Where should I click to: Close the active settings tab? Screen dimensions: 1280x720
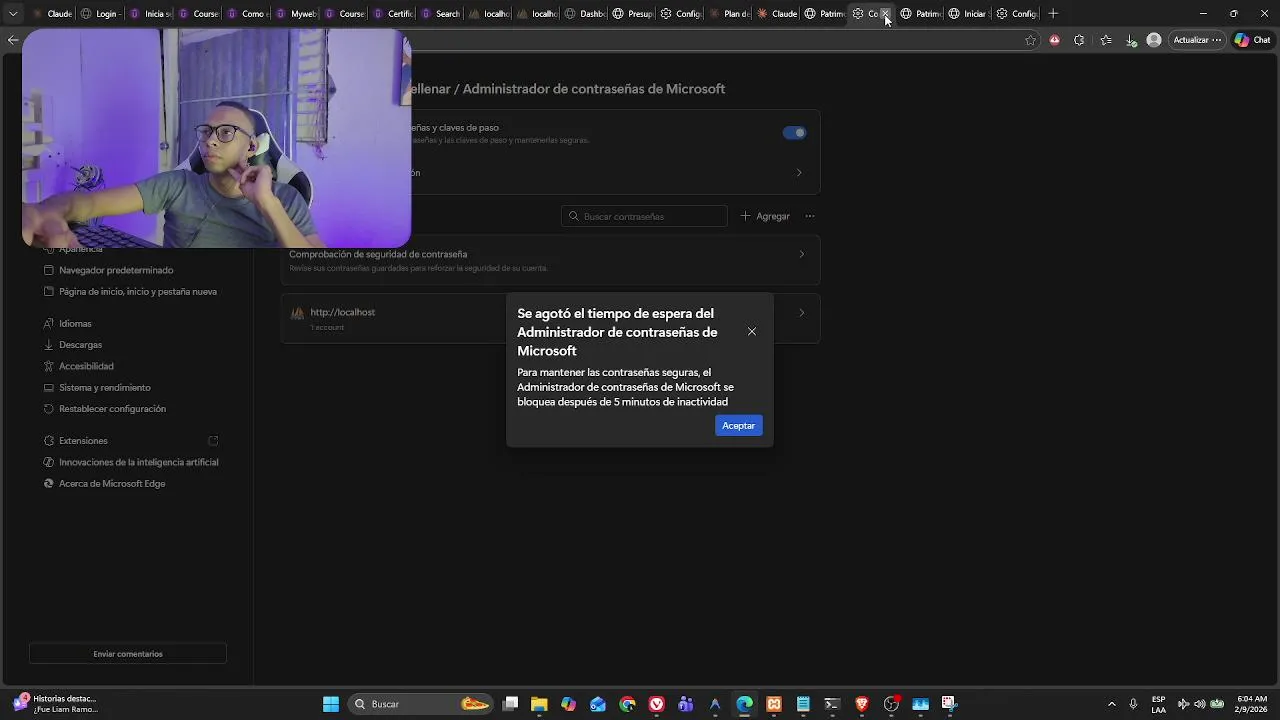[x=885, y=14]
